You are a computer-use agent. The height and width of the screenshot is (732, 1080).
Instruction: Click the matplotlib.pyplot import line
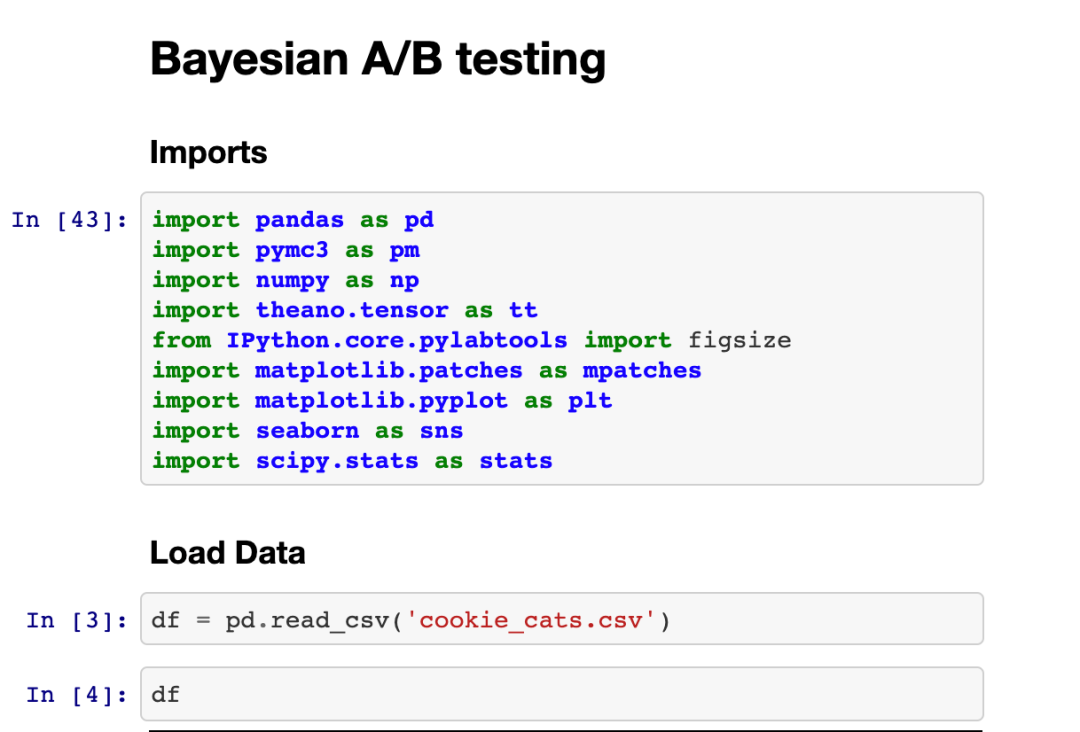[382, 400]
